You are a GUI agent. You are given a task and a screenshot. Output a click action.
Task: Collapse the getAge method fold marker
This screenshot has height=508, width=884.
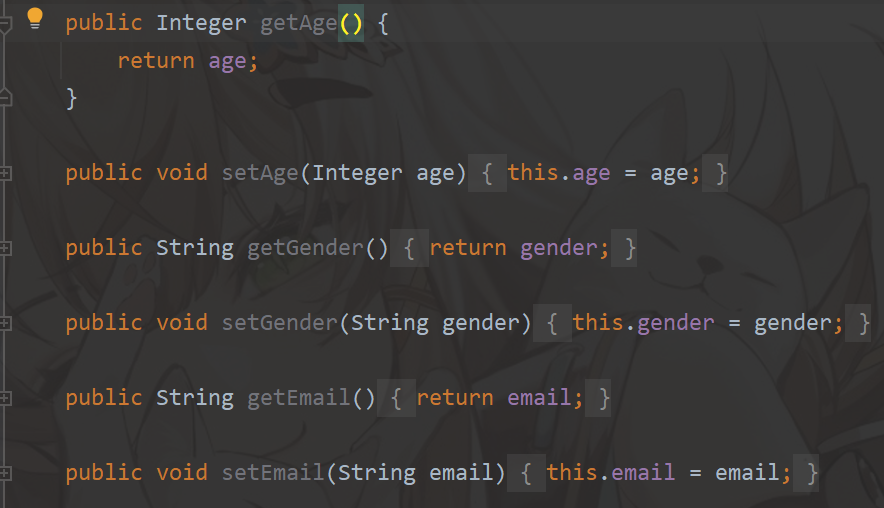point(5,24)
